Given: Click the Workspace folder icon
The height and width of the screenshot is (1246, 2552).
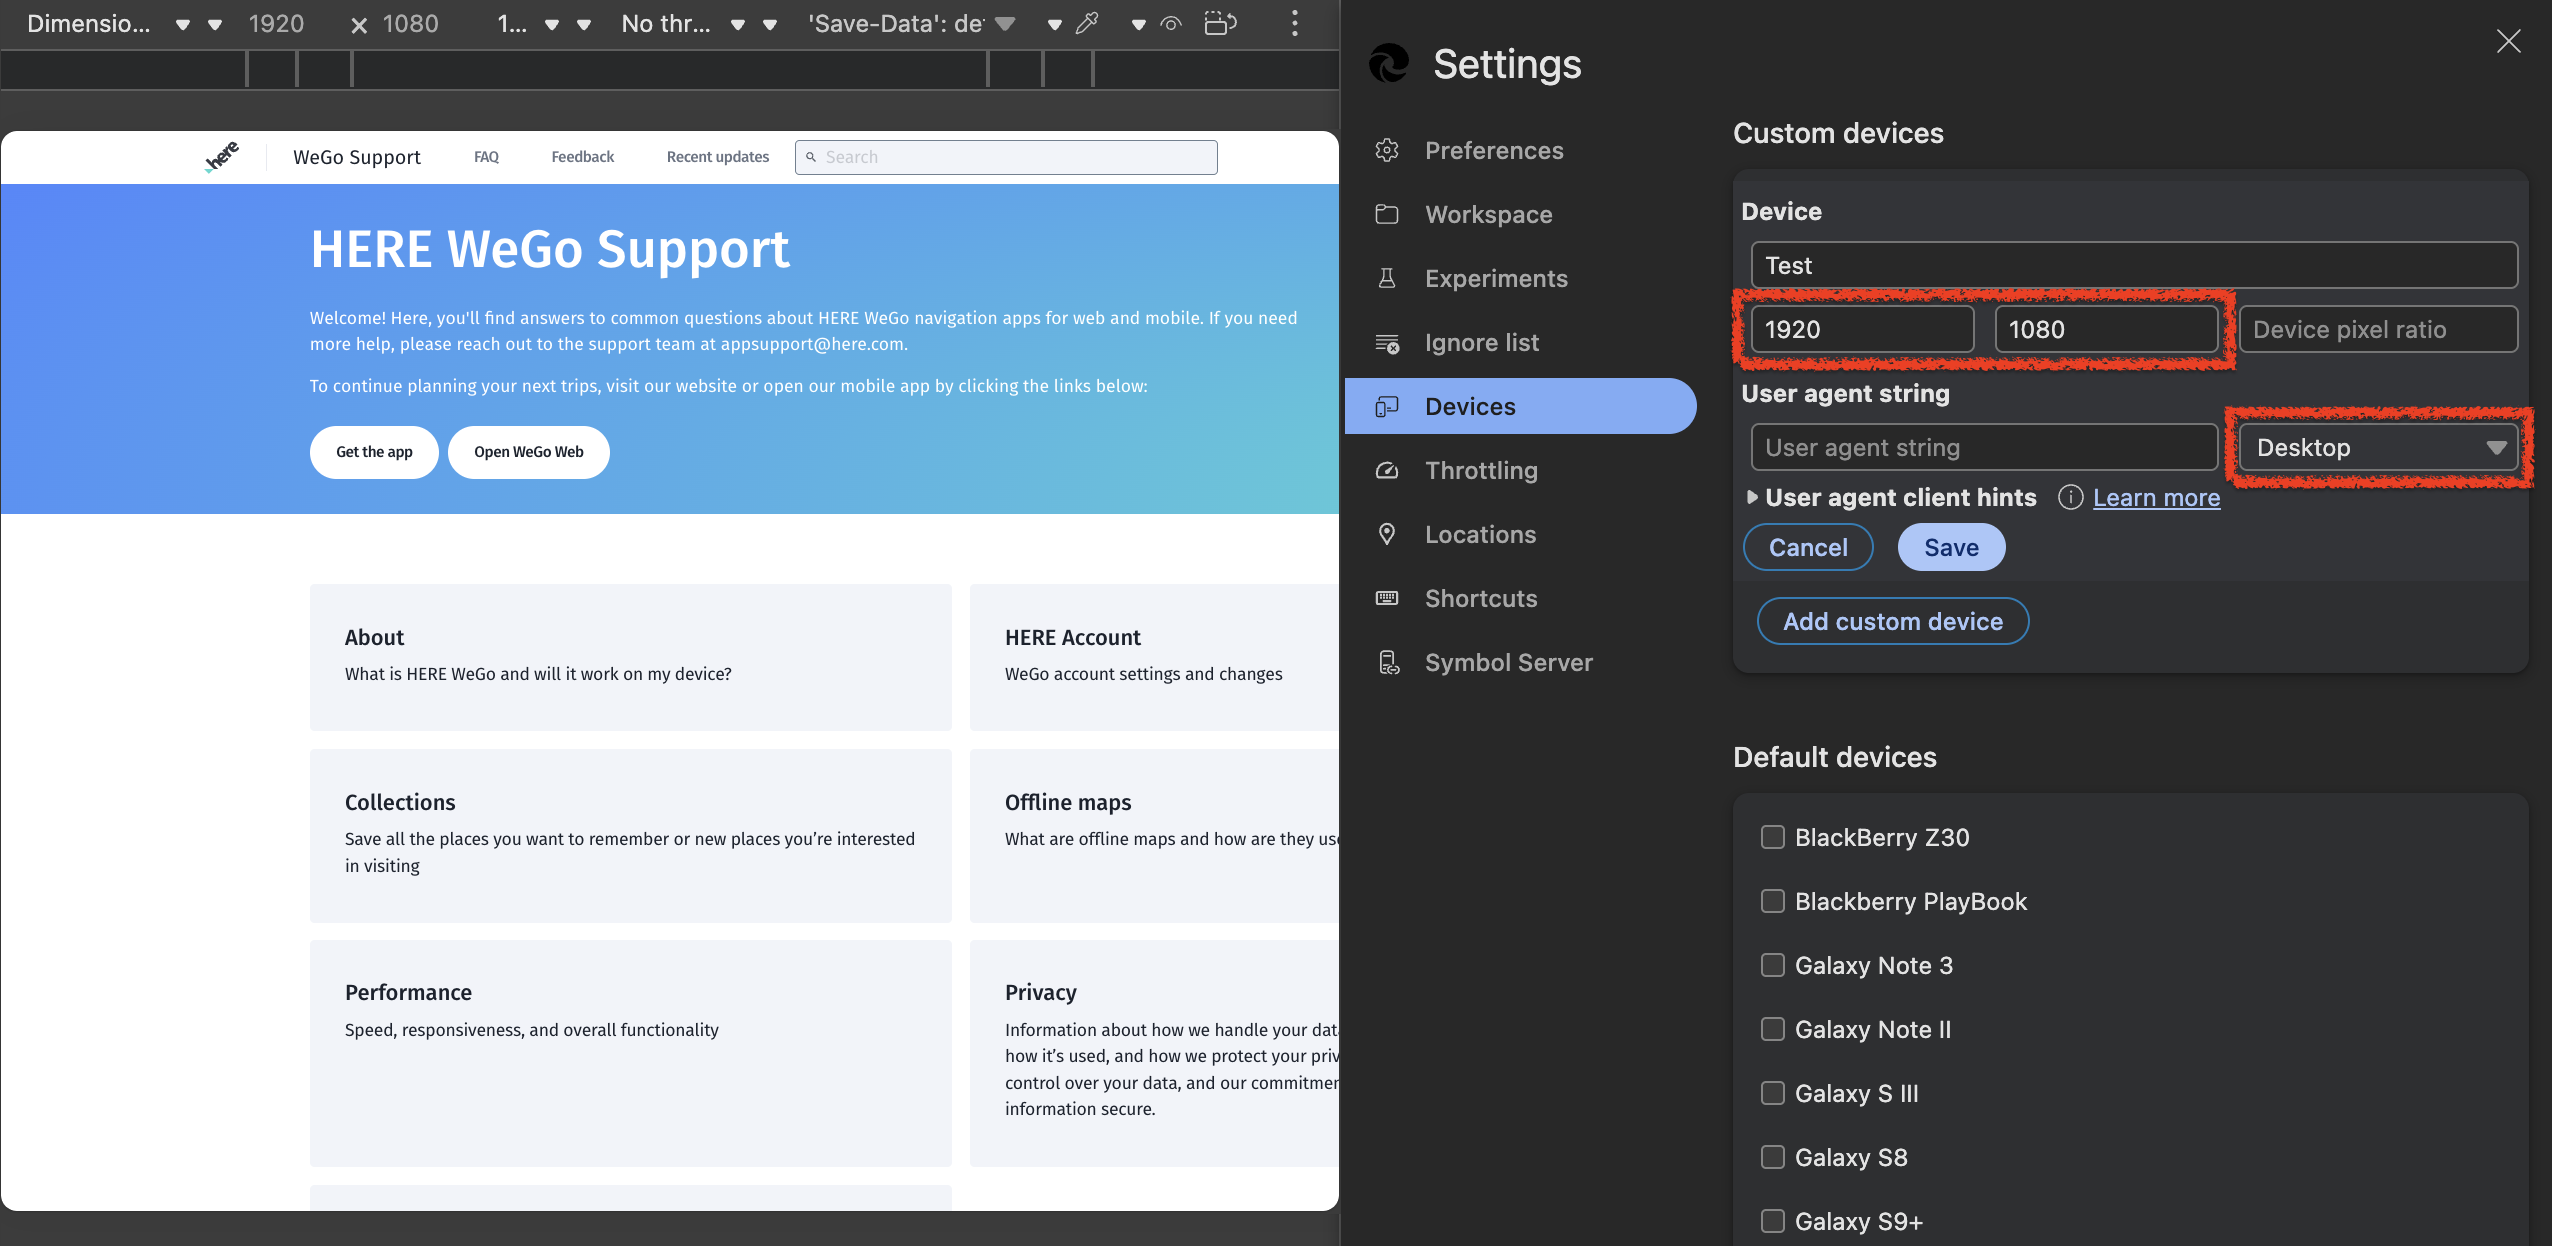Looking at the screenshot, I should point(1387,214).
